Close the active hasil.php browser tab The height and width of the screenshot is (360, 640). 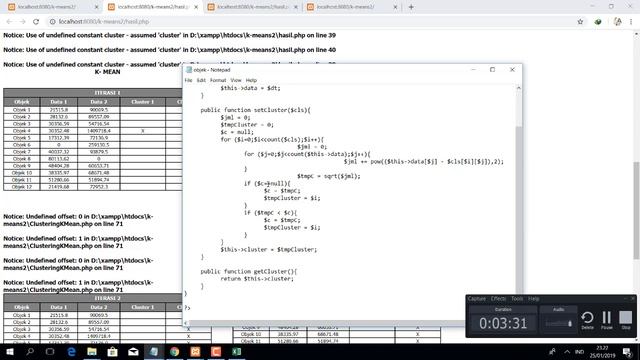(x=196, y=7)
